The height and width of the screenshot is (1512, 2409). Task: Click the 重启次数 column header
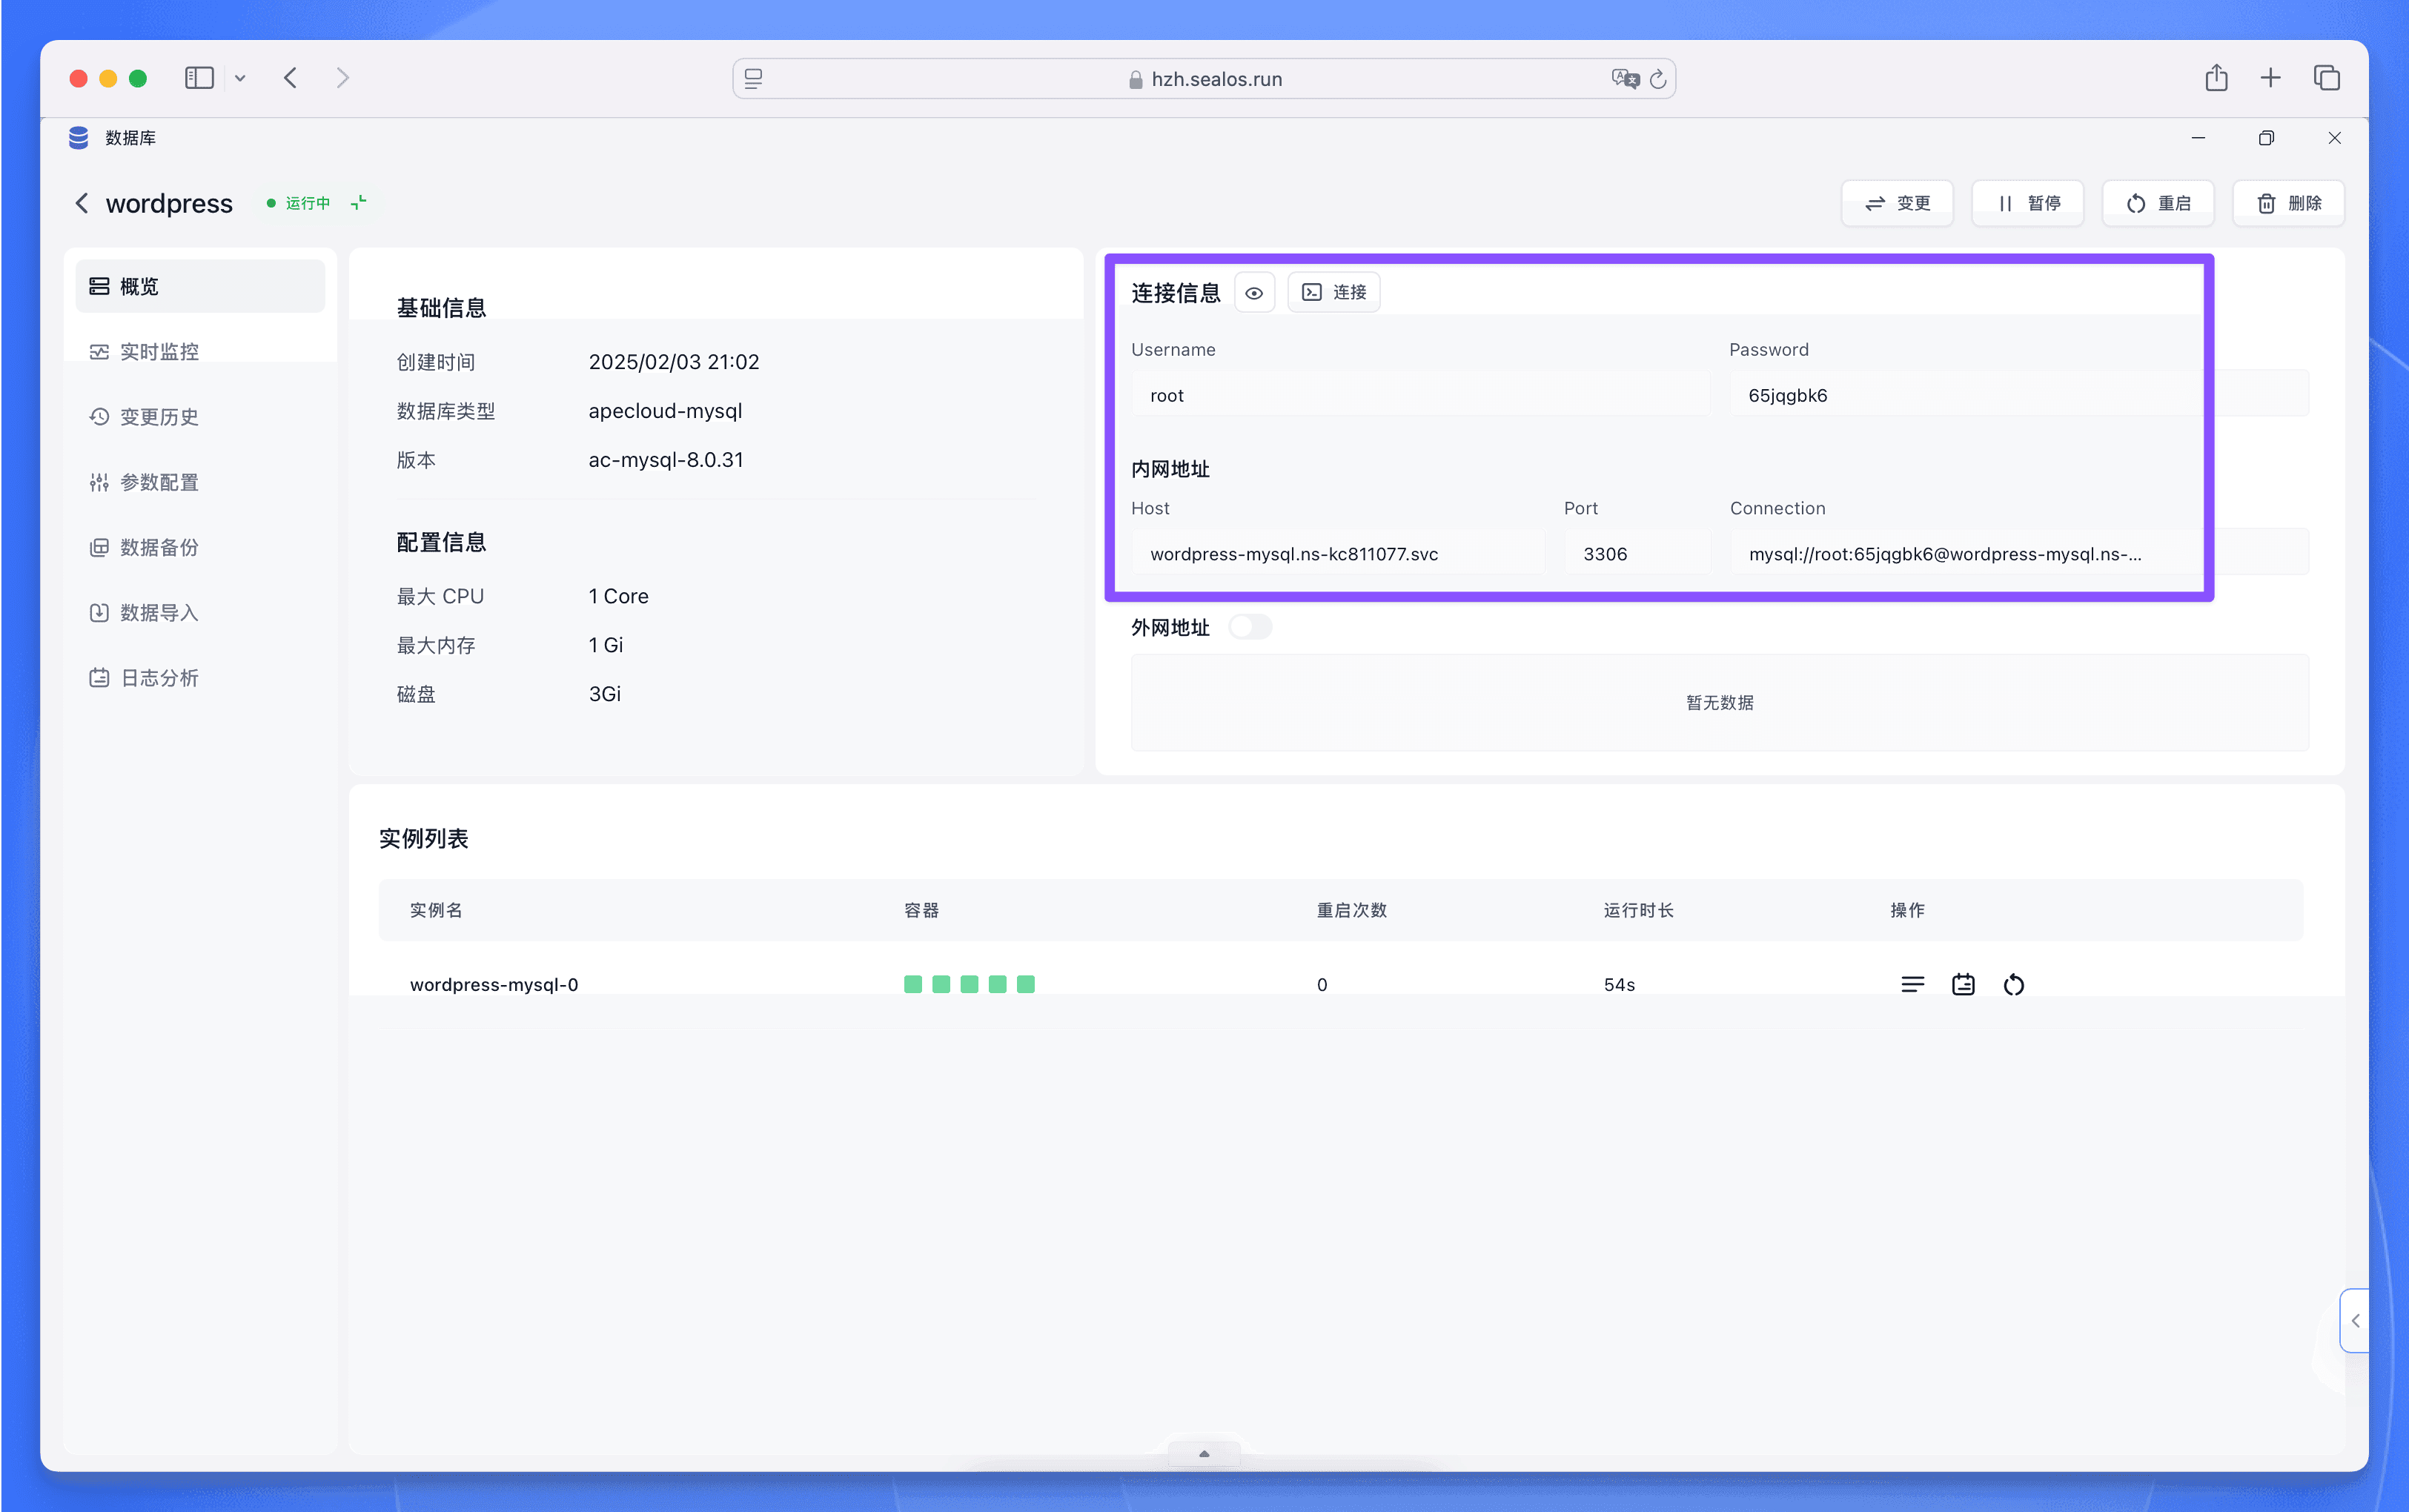1351,910
